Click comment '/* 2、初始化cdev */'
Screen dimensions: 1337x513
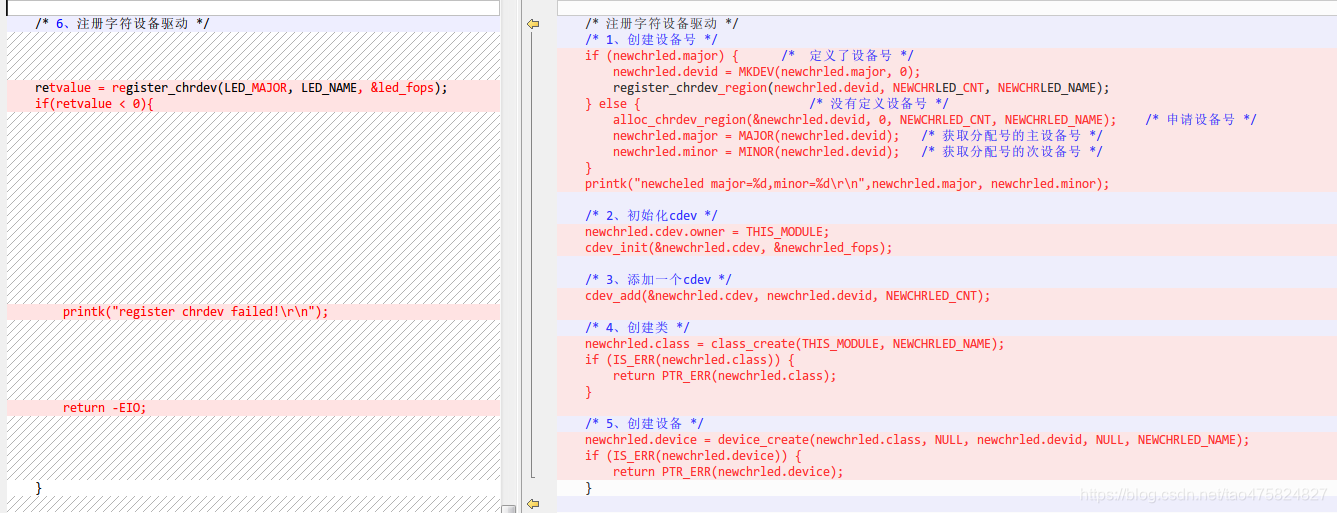(x=651, y=216)
